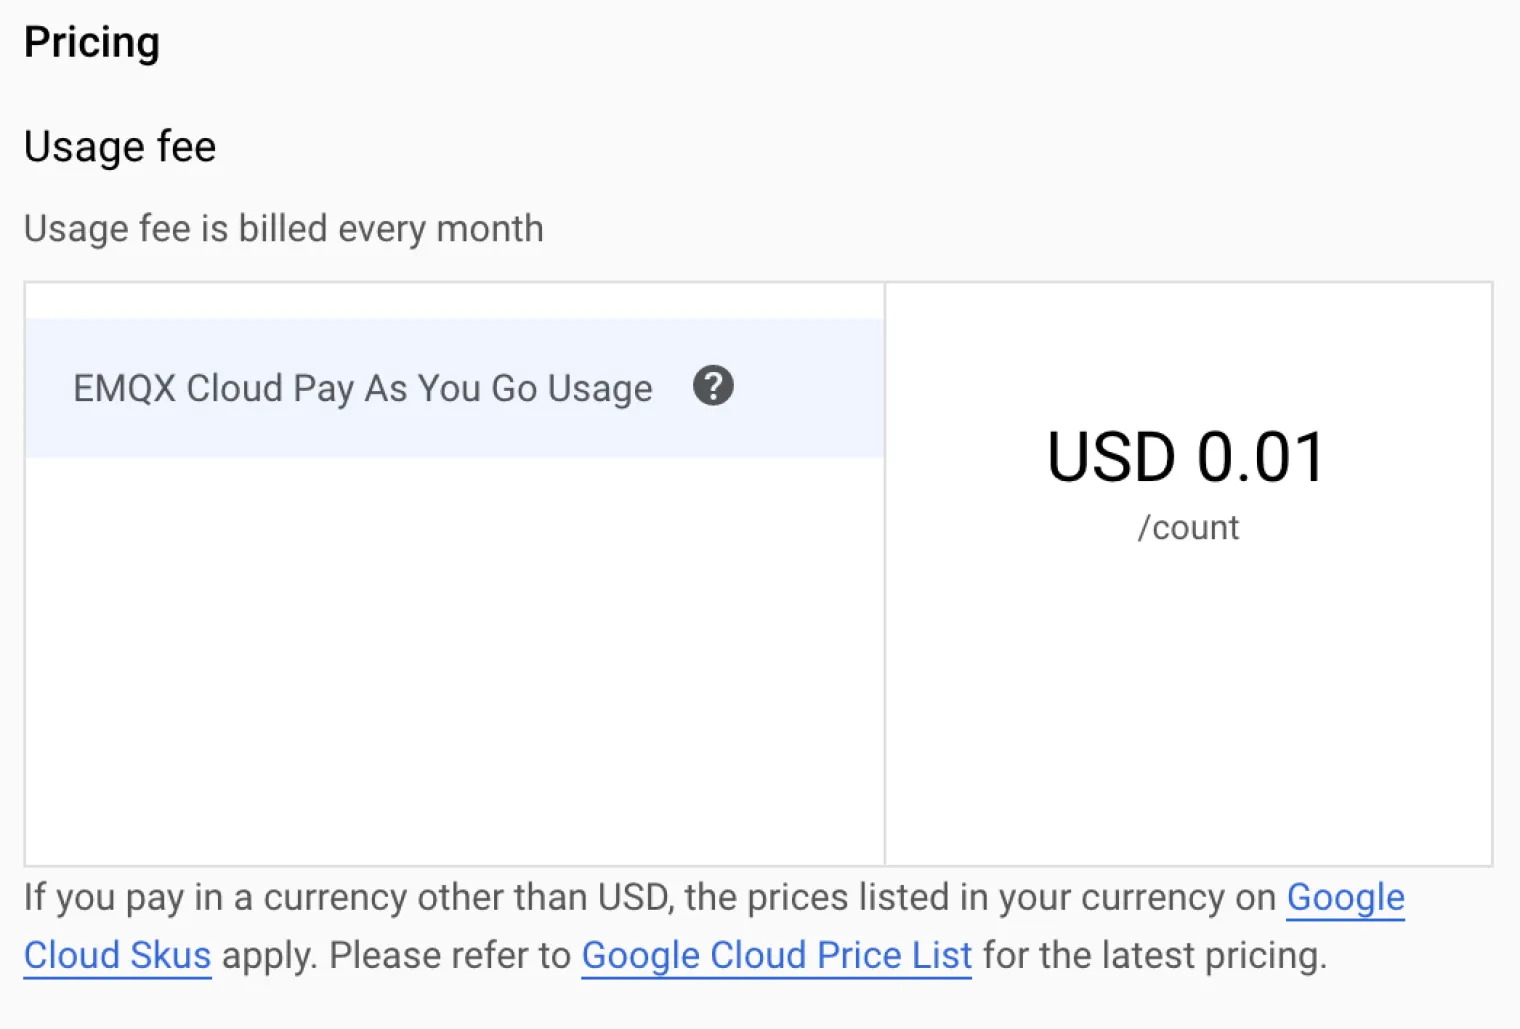The image size is (1520, 1029).
Task: Select the EMQX Cloud Pay As You Go Usage label
Action: coord(362,388)
